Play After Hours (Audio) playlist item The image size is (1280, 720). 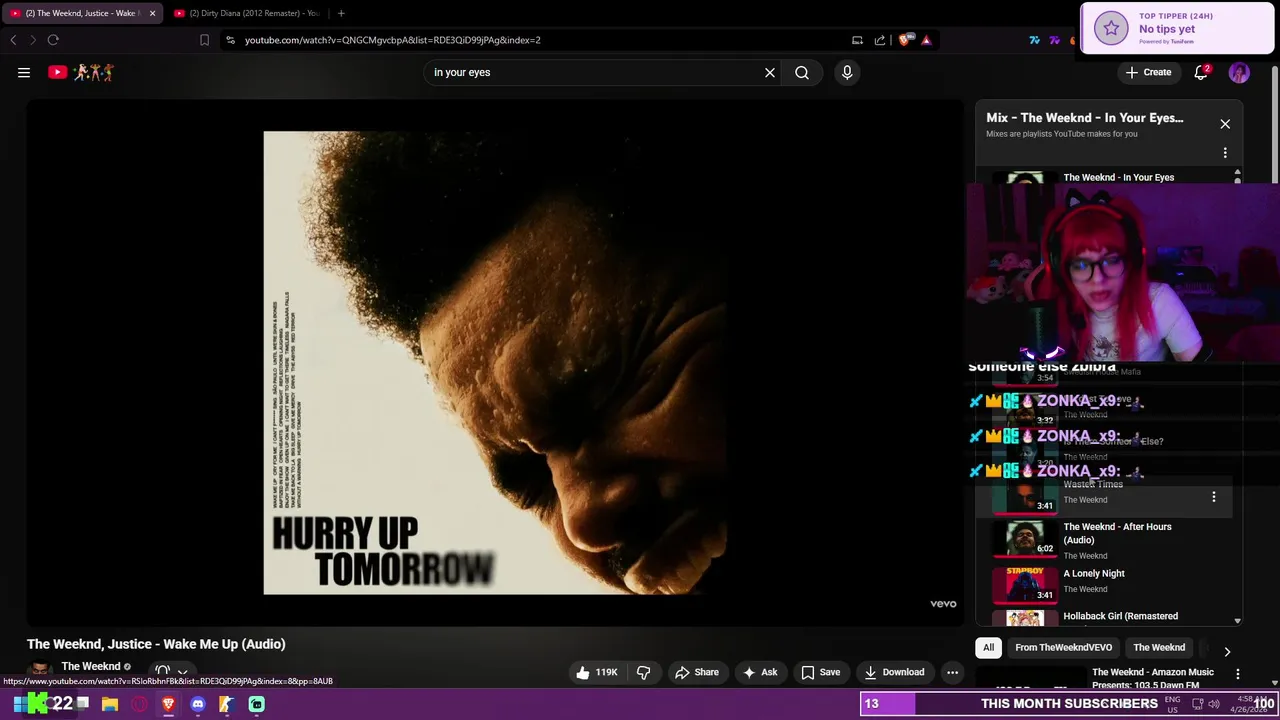coord(1105,540)
